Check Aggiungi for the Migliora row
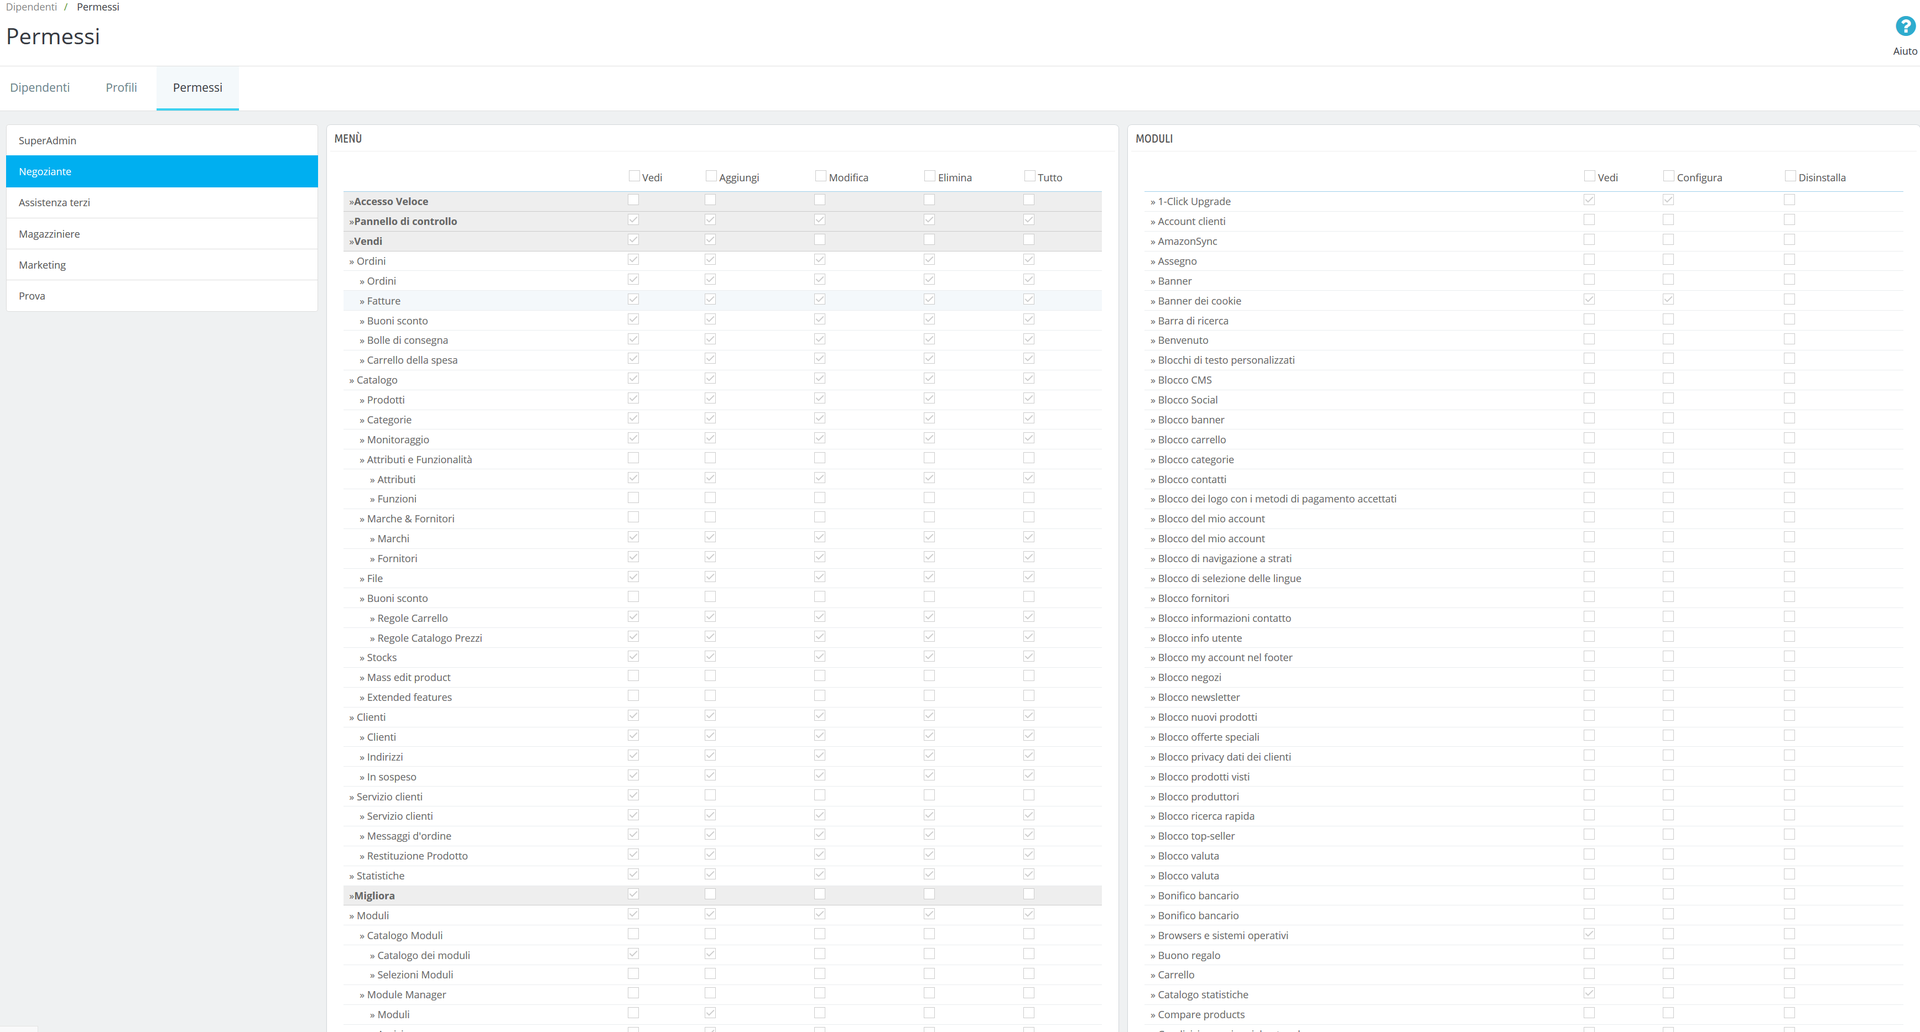The width and height of the screenshot is (1920, 1032). pyautogui.click(x=710, y=894)
